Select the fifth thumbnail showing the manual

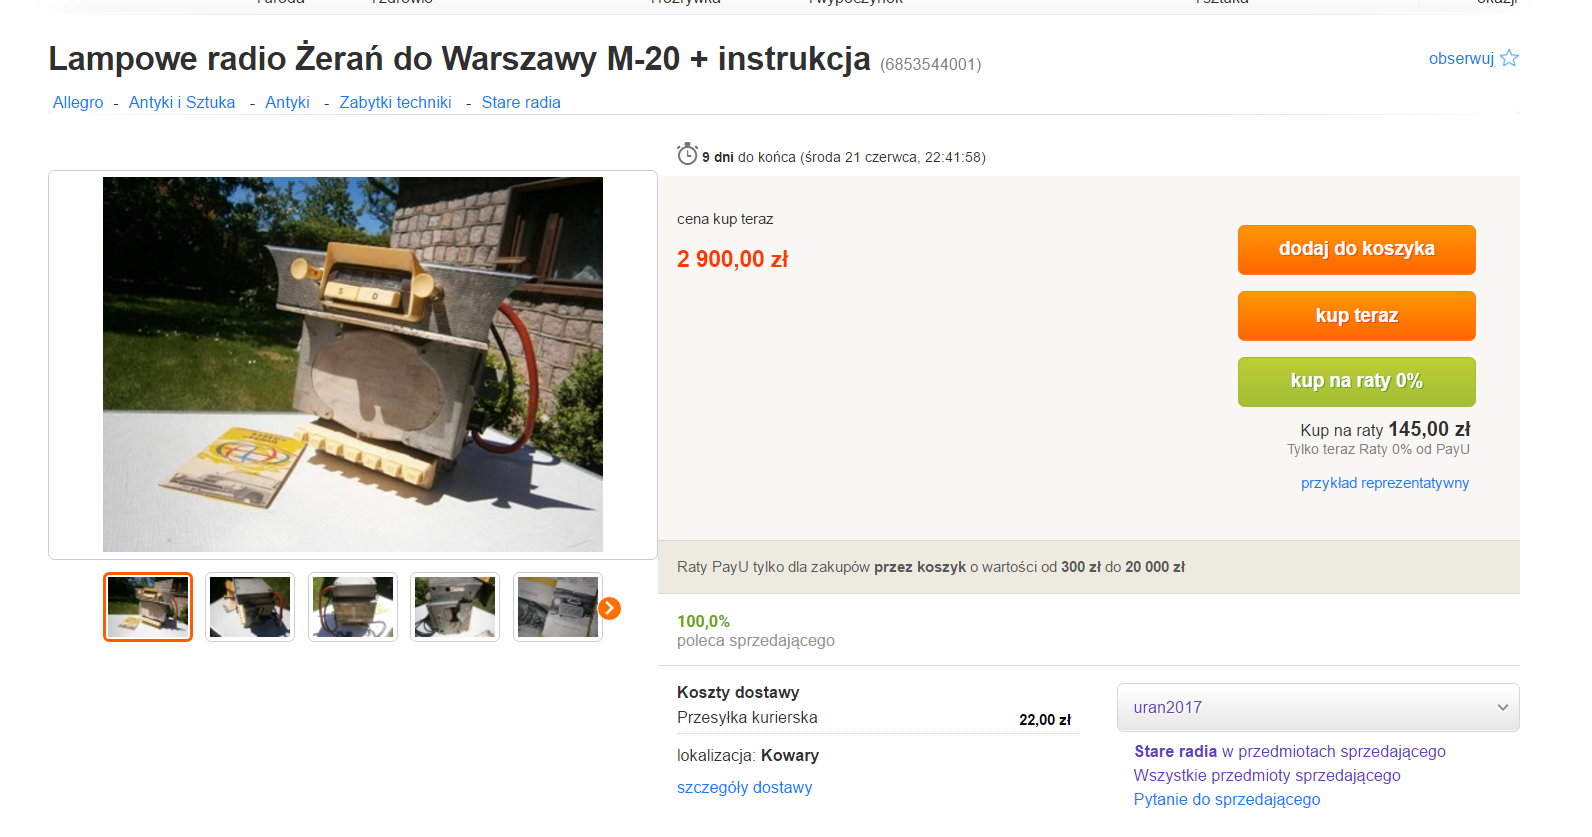click(x=558, y=607)
